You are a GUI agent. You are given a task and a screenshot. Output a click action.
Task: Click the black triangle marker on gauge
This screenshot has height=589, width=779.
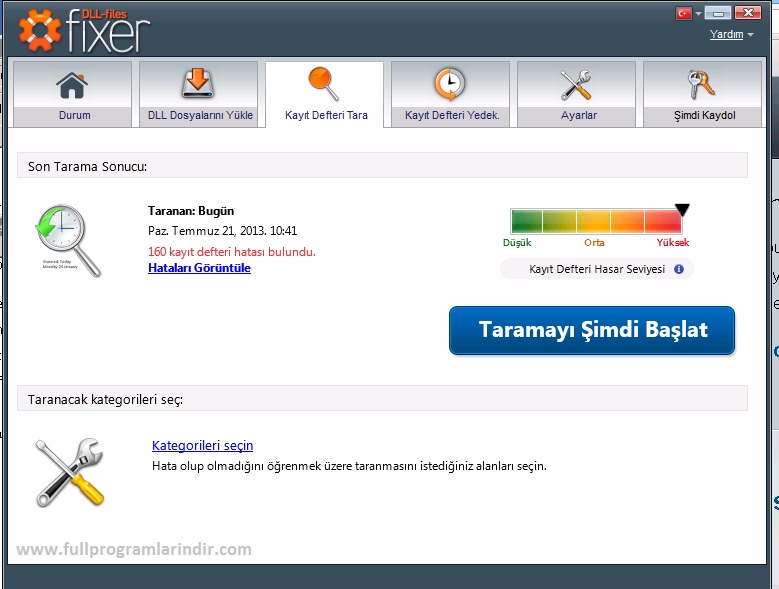coord(682,210)
